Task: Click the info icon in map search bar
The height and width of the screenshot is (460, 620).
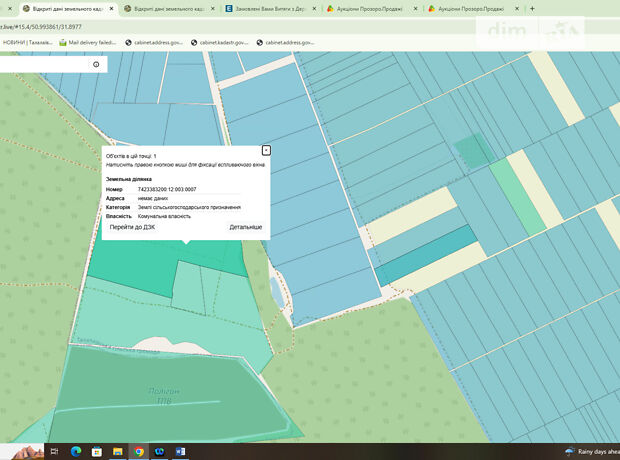Action: 96,64
